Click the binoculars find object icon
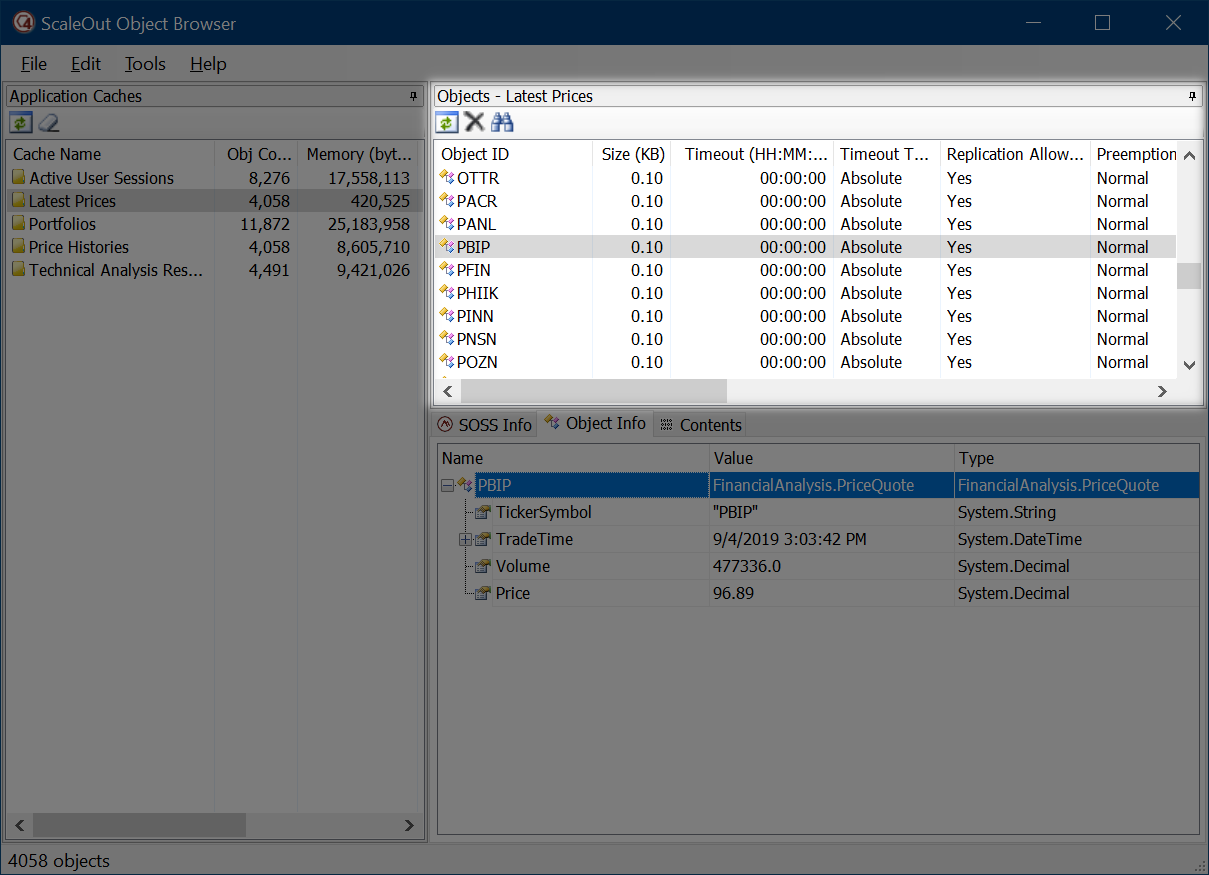Viewport: 1209px width, 875px height. [502, 122]
